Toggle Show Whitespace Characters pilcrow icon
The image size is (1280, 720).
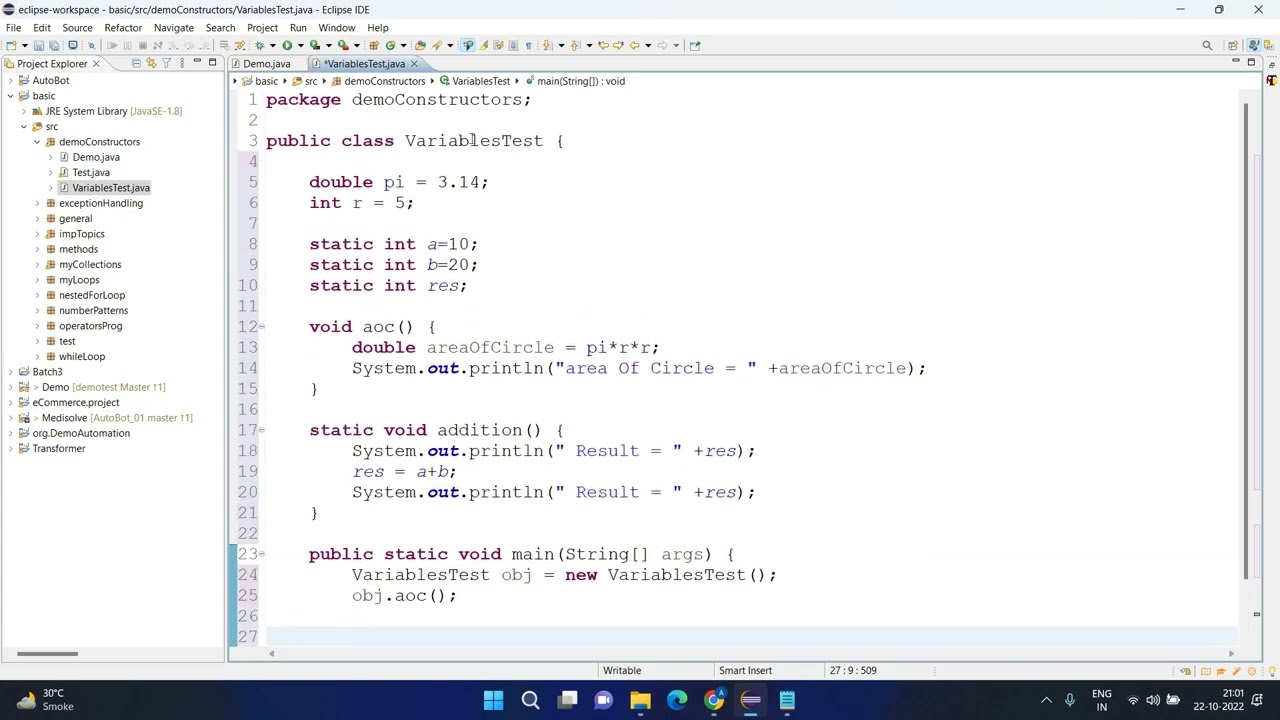528,45
